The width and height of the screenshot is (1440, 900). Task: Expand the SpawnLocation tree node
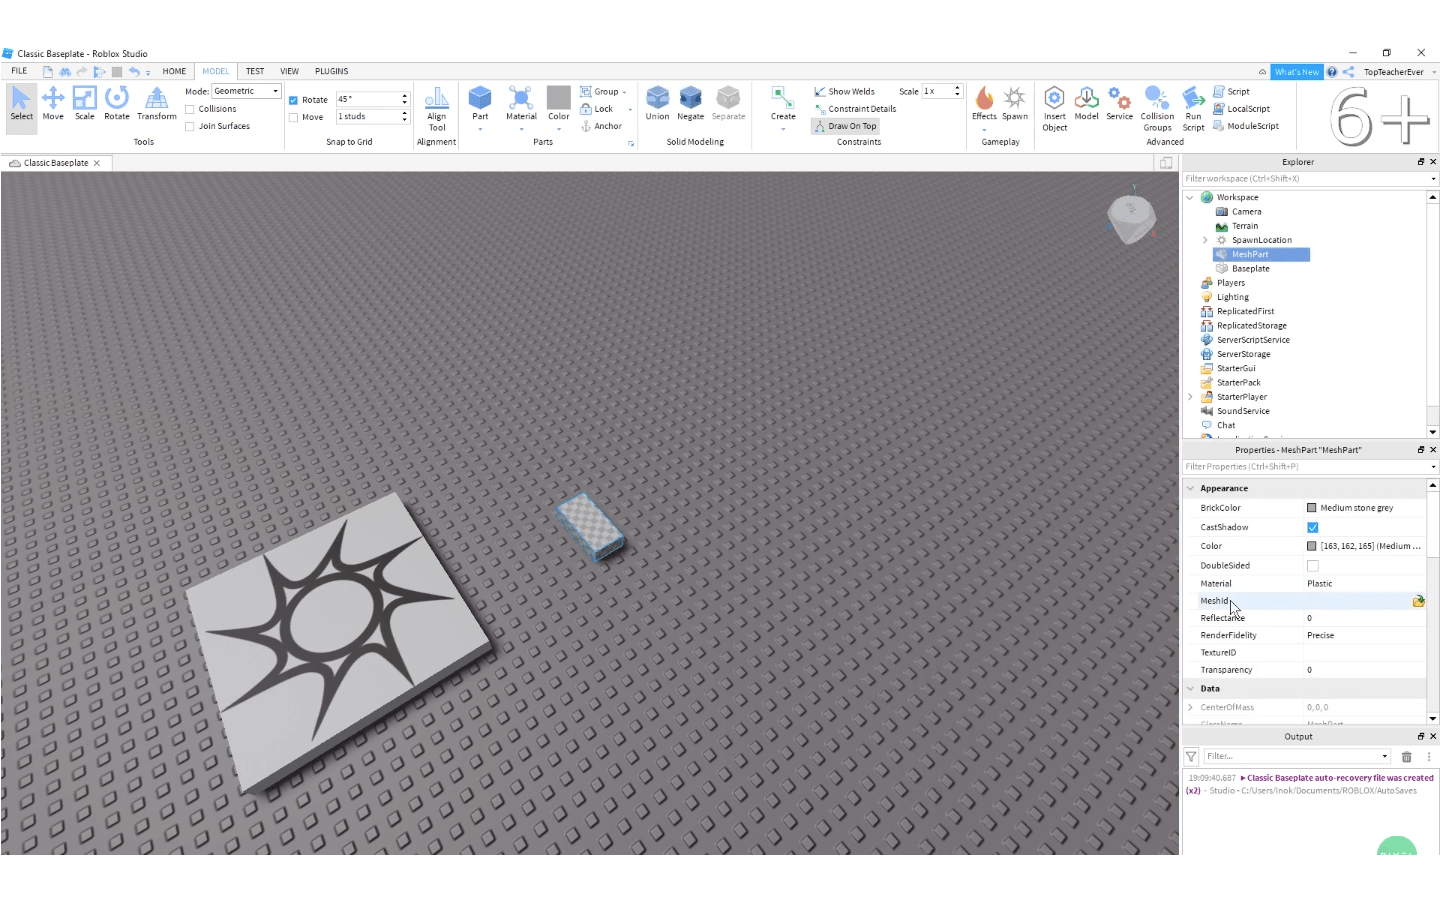pyautogui.click(x=1205, y=240)
